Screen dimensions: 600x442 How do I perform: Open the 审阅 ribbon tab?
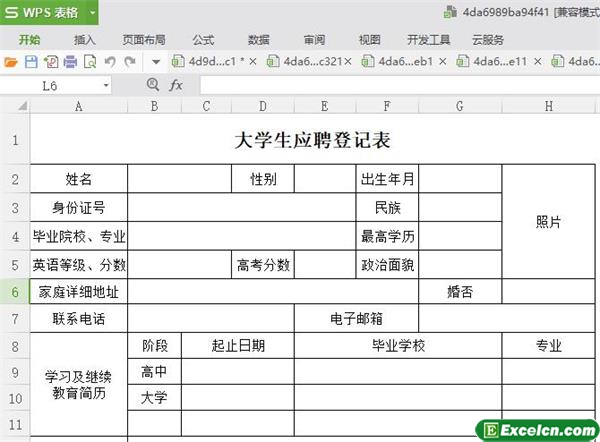(x=315, y=40)
